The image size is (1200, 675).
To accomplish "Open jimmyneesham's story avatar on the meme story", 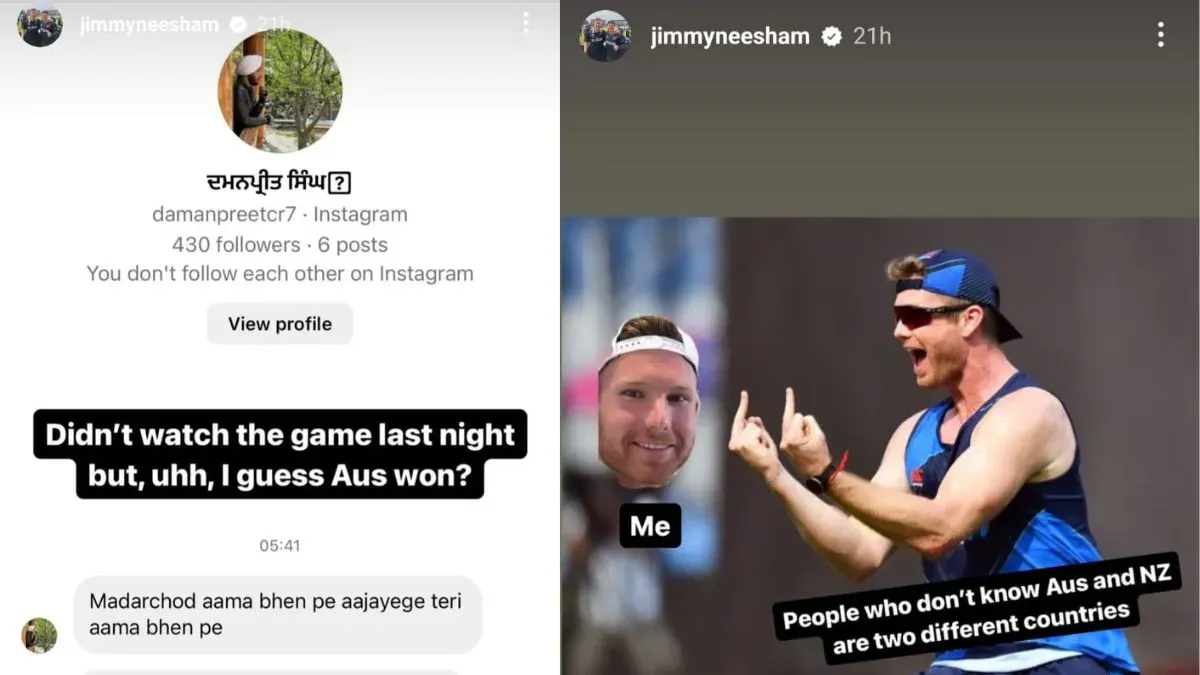I will point(605,36).
